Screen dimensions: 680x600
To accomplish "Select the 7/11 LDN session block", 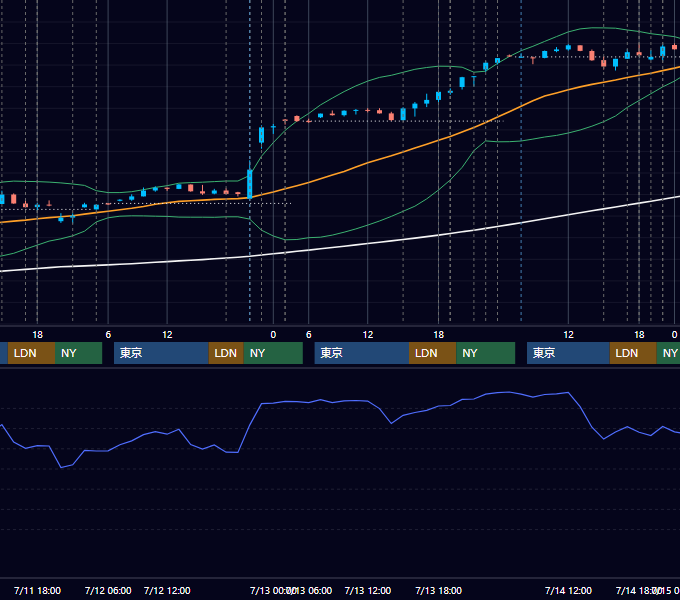I will click(31, 353).
